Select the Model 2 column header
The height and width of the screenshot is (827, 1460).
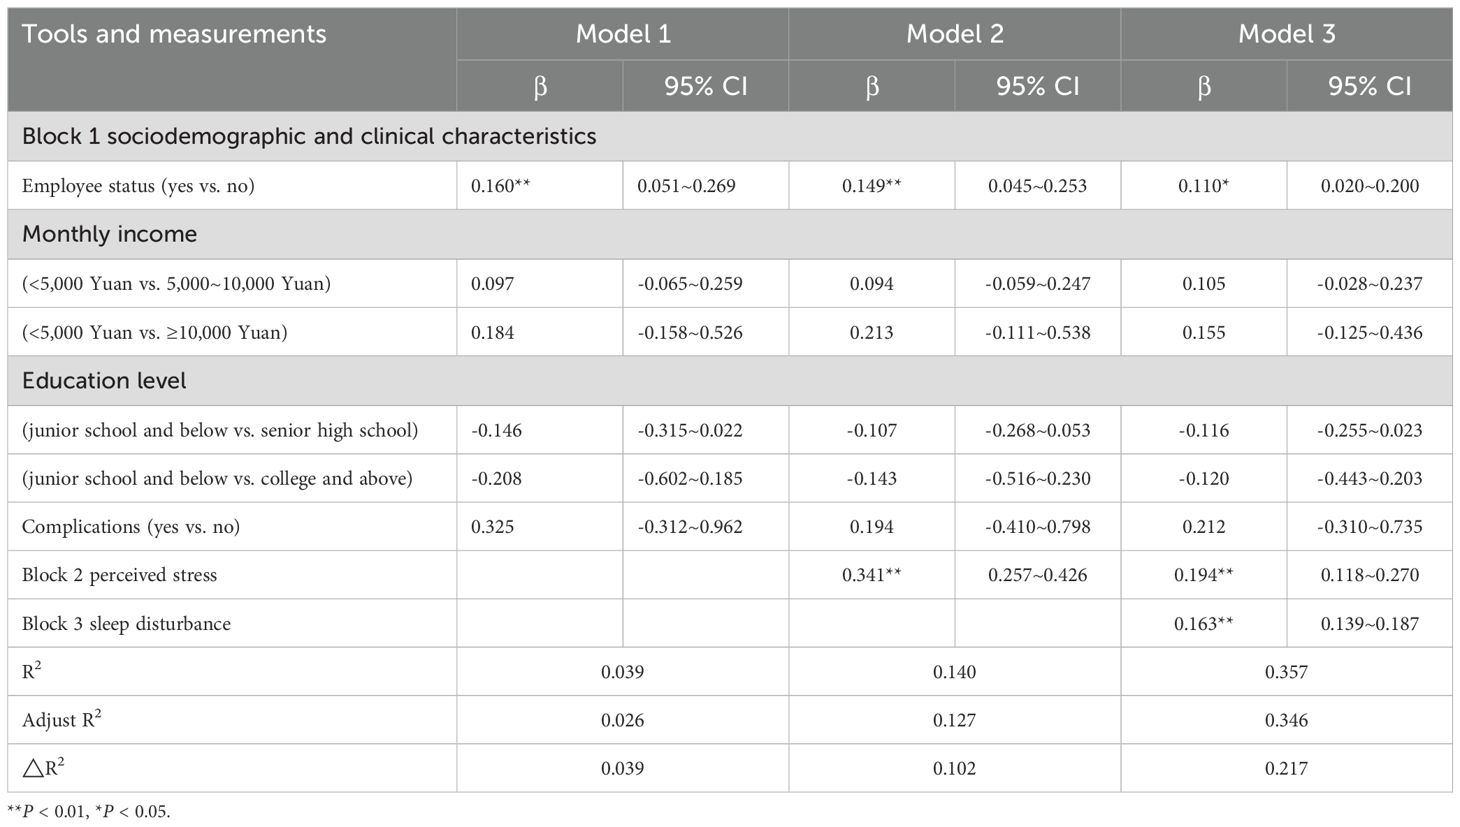click(x=955, y=34)
